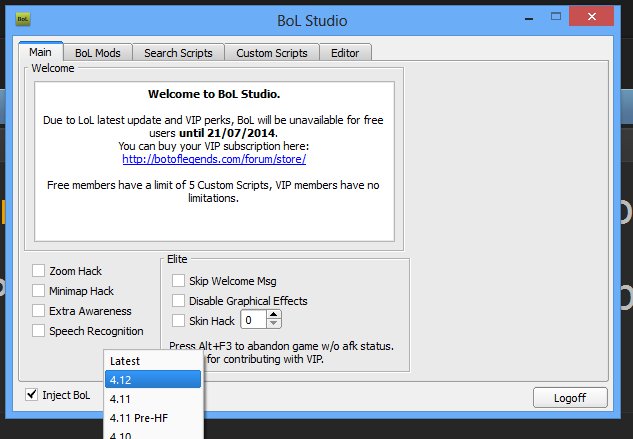Screen dimensions: 633x439
Task: Close the BoL Studio window
Action: 591,17
